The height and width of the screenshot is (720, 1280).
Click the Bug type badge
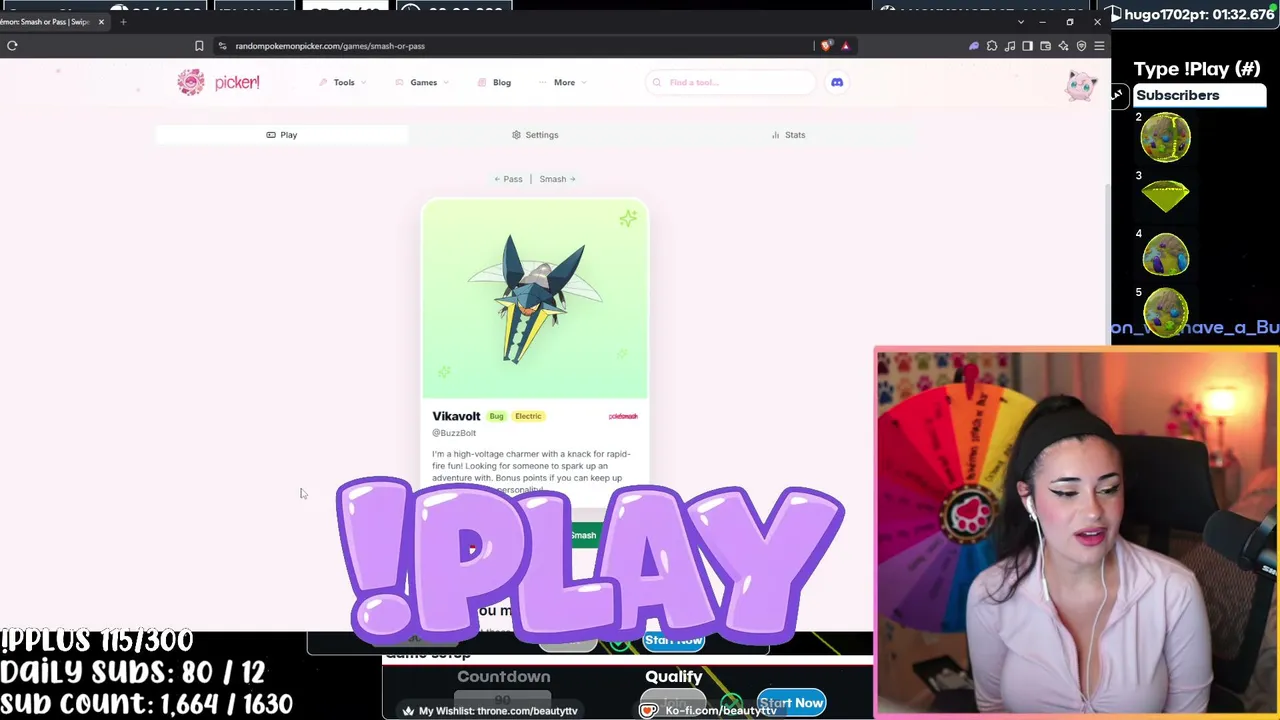click(496, 416)
